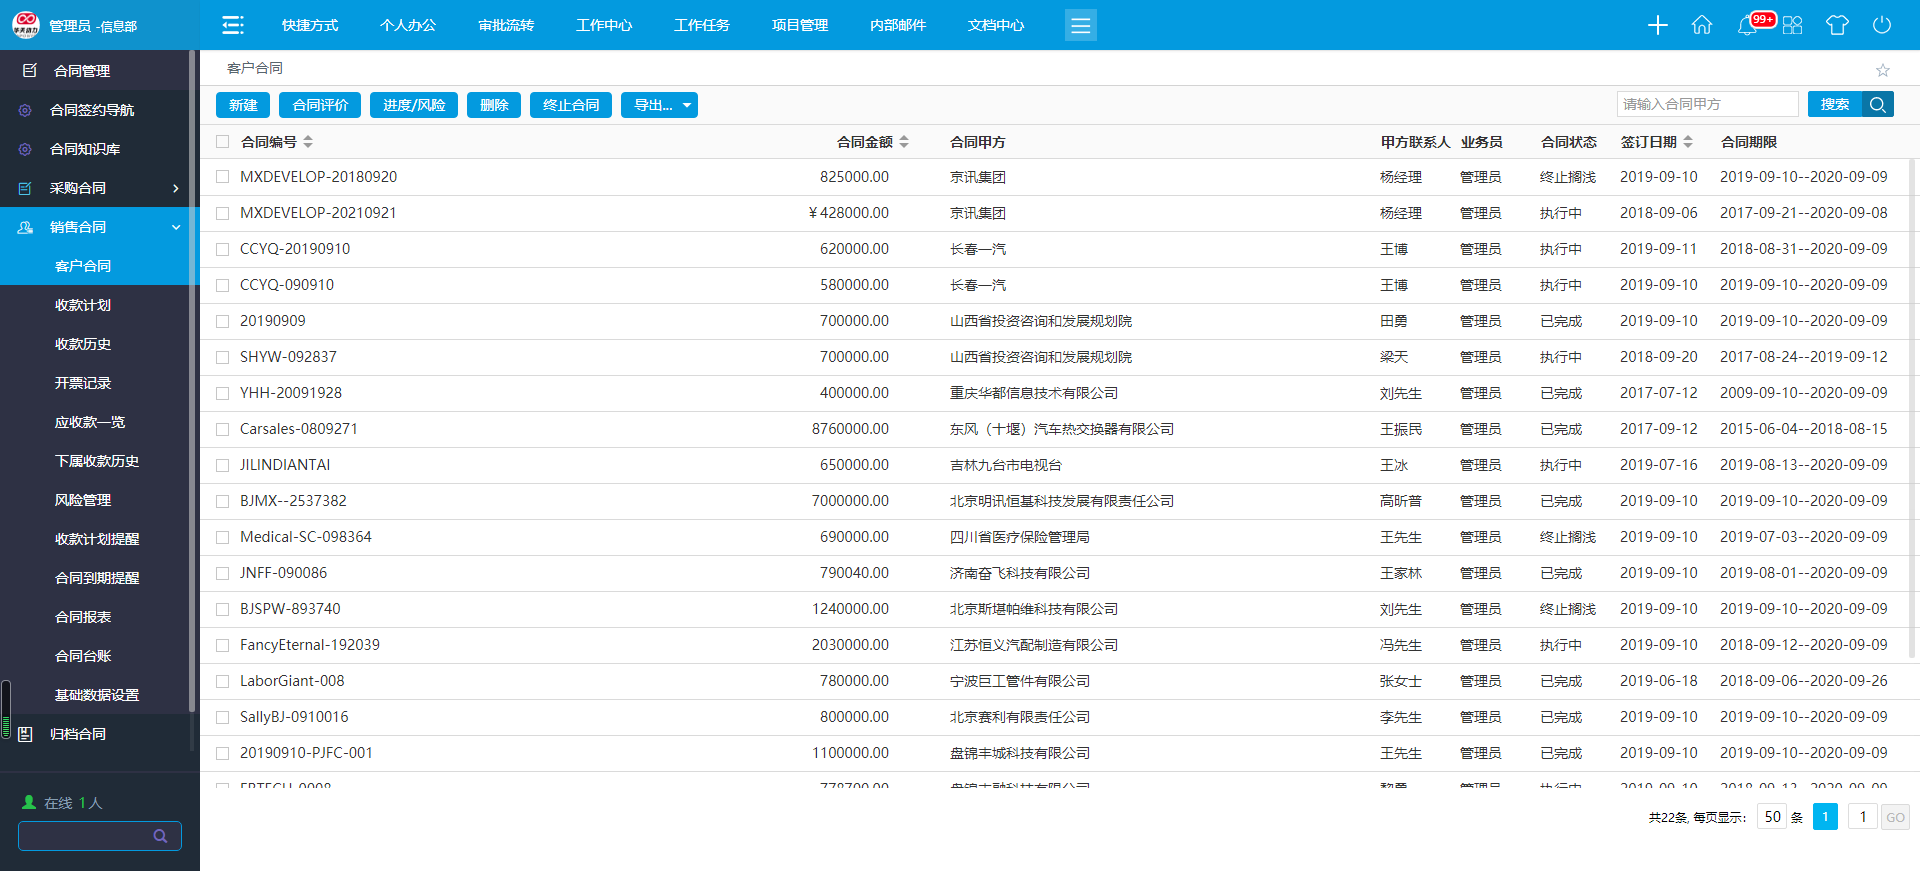Collapse sidebar using top hamburger icon

[233, 25]
